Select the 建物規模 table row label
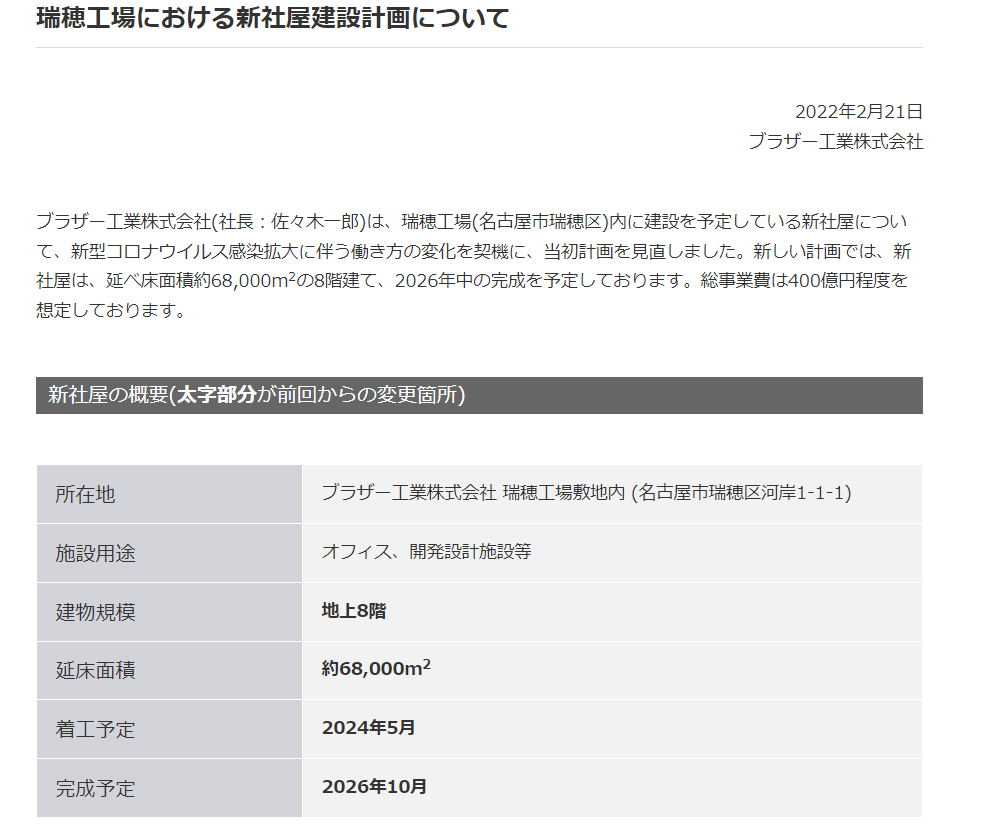The image size is (1008, 837). coord(95,612)
